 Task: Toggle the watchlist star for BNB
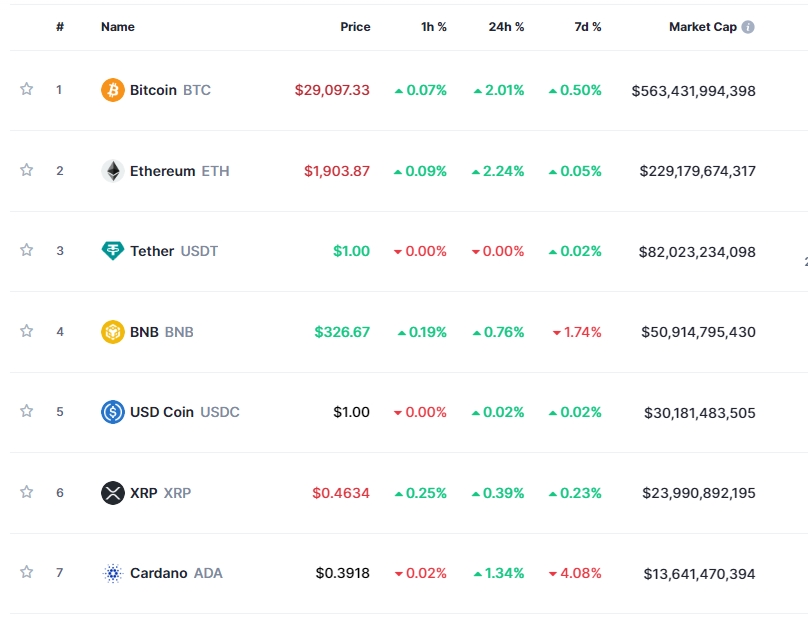[27, 331]
